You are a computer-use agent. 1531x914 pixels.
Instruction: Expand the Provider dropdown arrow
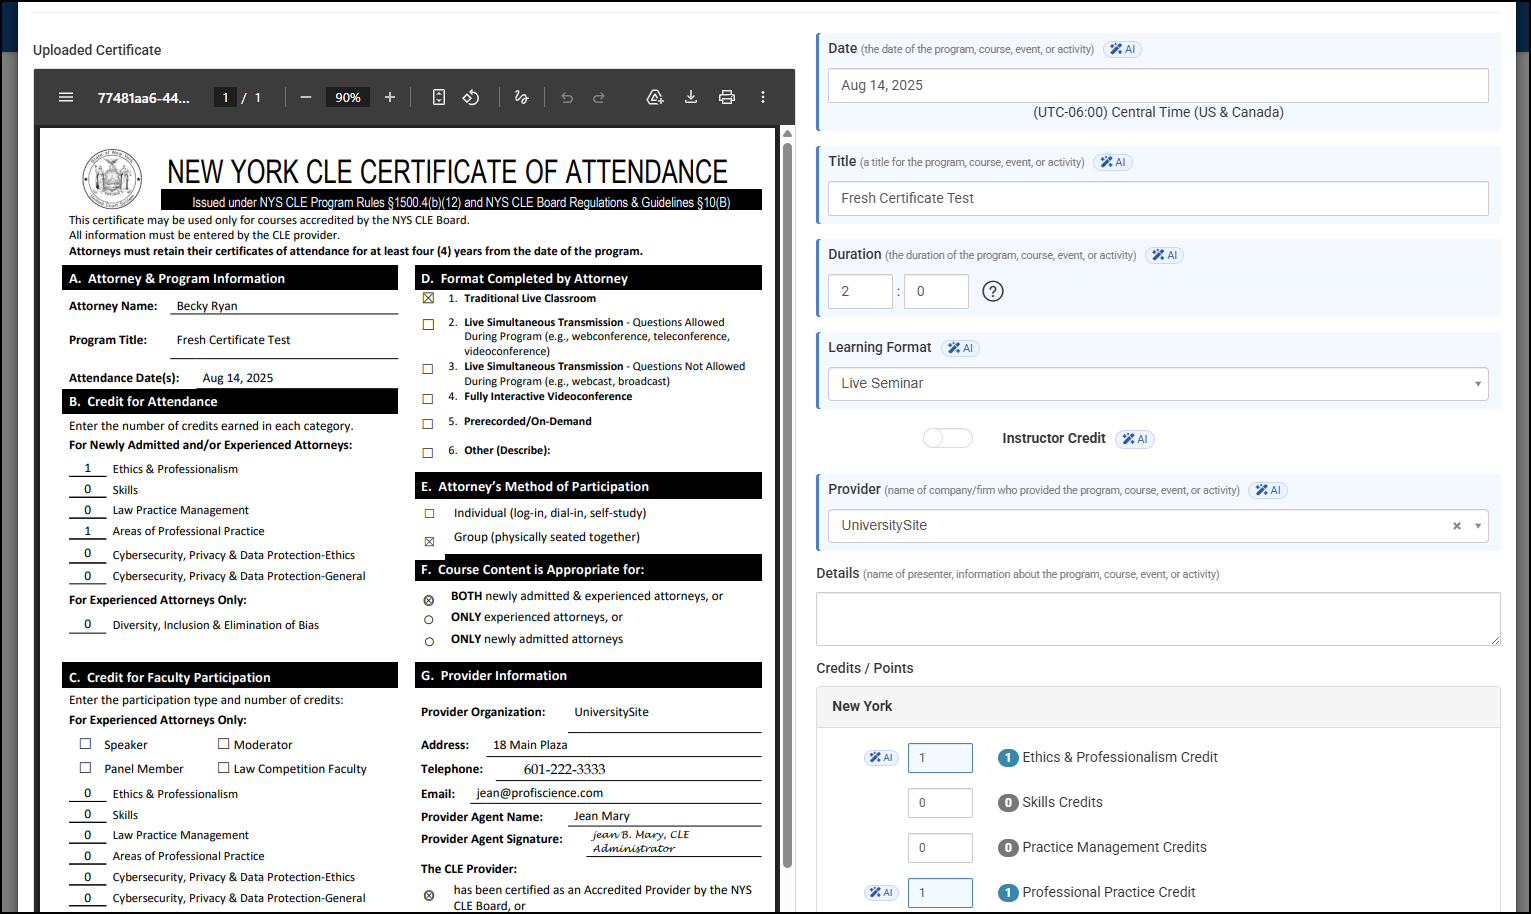1477,526
